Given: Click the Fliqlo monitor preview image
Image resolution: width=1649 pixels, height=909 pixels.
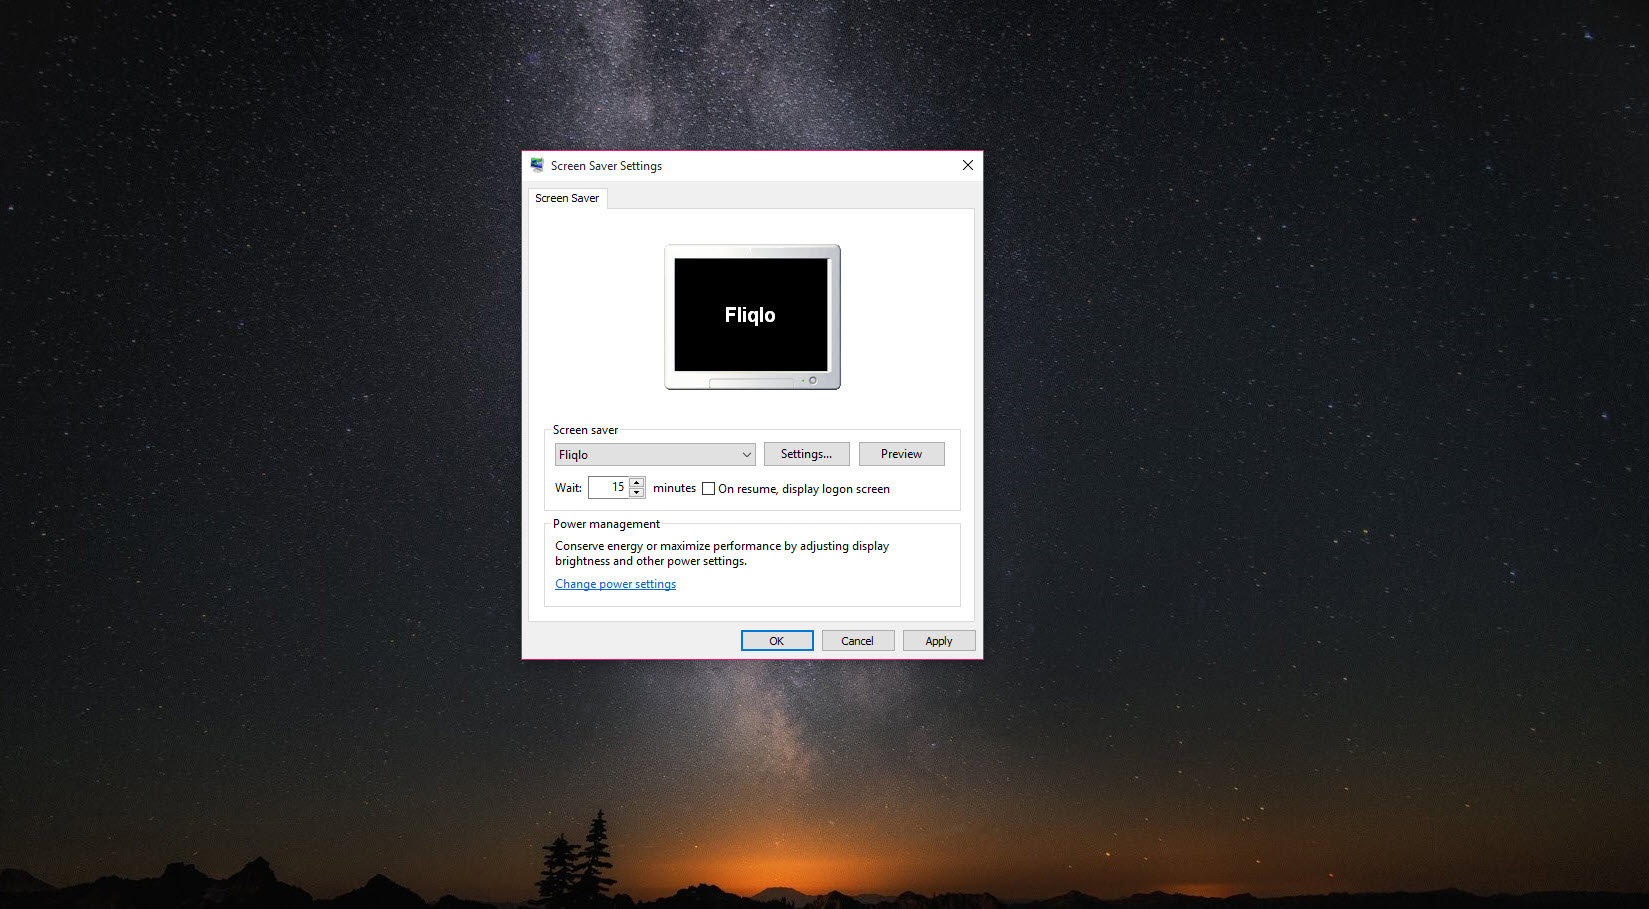Looking at the screenshot, I should (751, 315).
